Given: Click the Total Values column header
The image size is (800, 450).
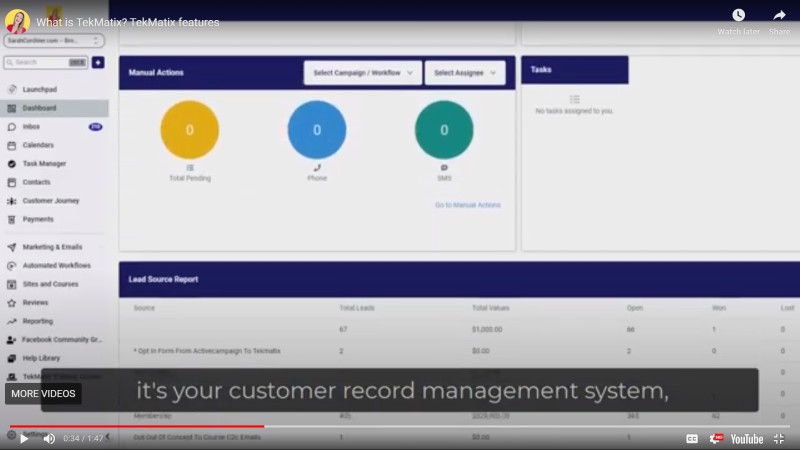Looking at the screenshot, I should pos(490,308).
